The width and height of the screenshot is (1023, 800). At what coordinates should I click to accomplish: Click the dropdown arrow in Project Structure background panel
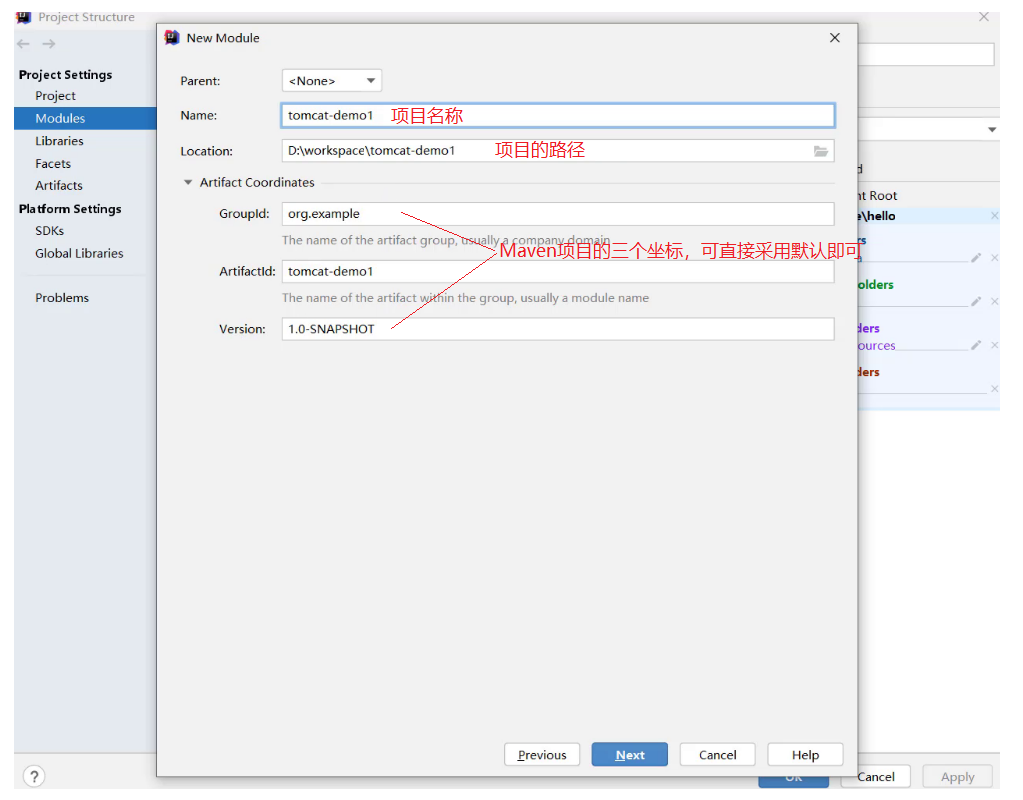(x=992, y=130)
